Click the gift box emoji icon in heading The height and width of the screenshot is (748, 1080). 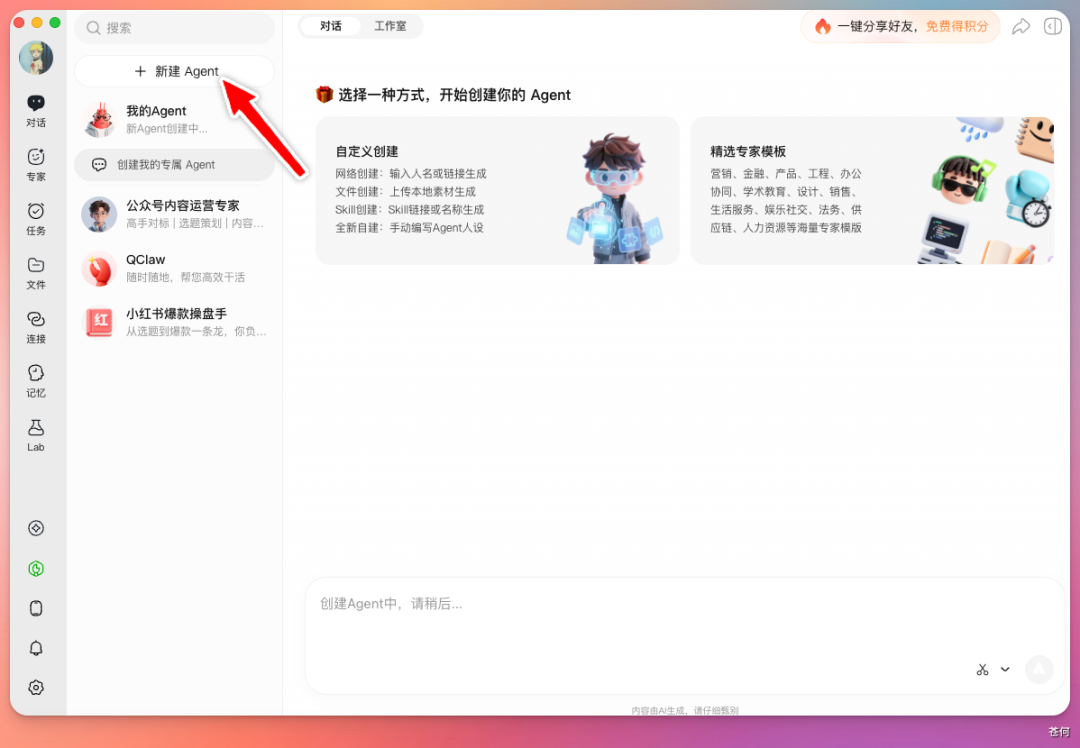pos(324,94)
